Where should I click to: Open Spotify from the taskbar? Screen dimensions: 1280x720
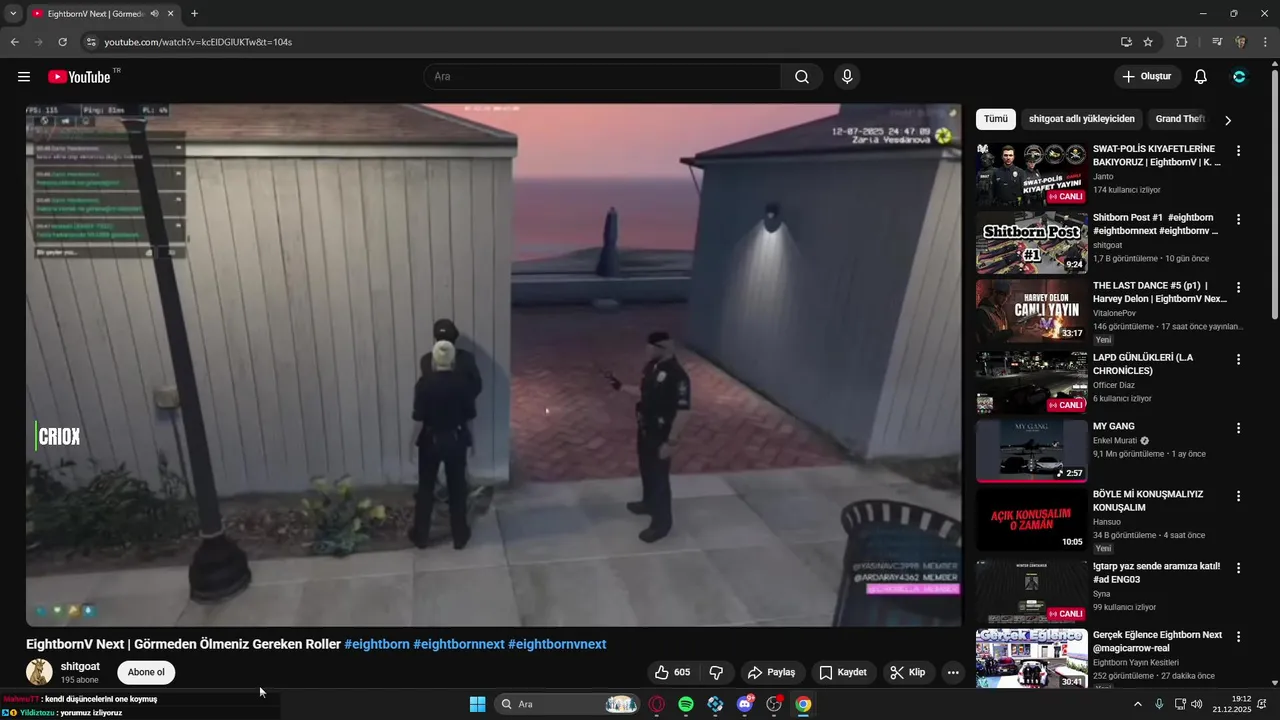pos(686,704)
